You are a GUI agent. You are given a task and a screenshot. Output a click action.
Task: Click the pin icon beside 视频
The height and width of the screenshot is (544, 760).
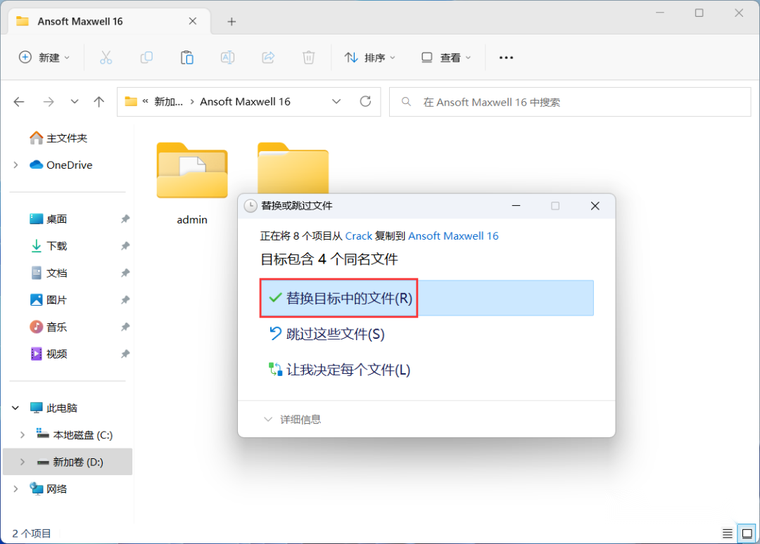pyautogui.click(x=125, y=354)
